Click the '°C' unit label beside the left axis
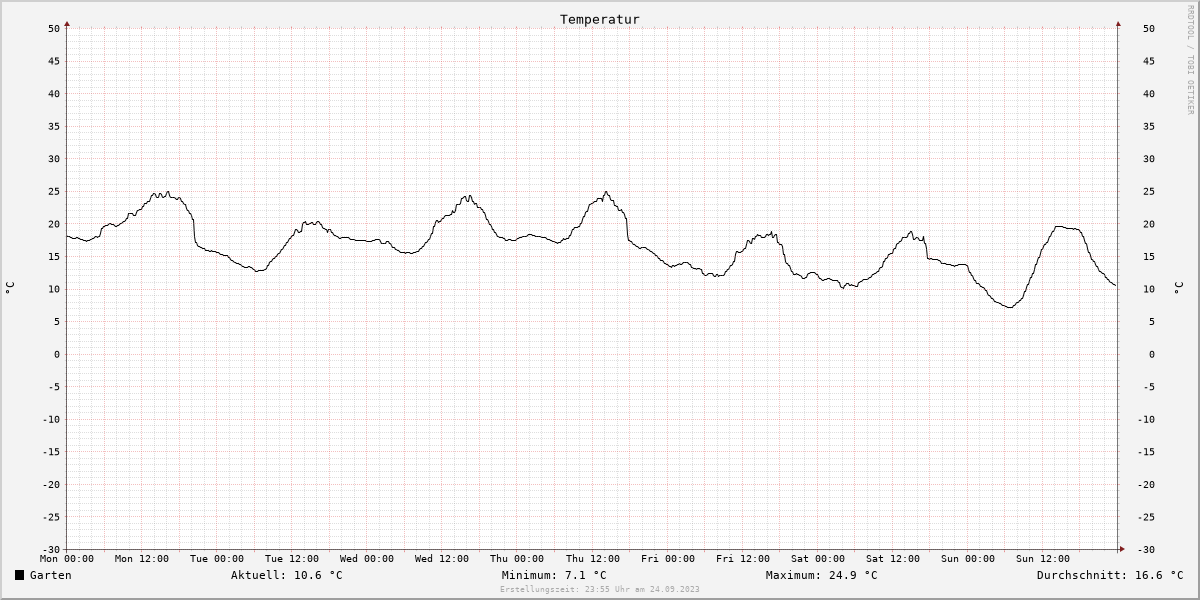 coord(10,288)
